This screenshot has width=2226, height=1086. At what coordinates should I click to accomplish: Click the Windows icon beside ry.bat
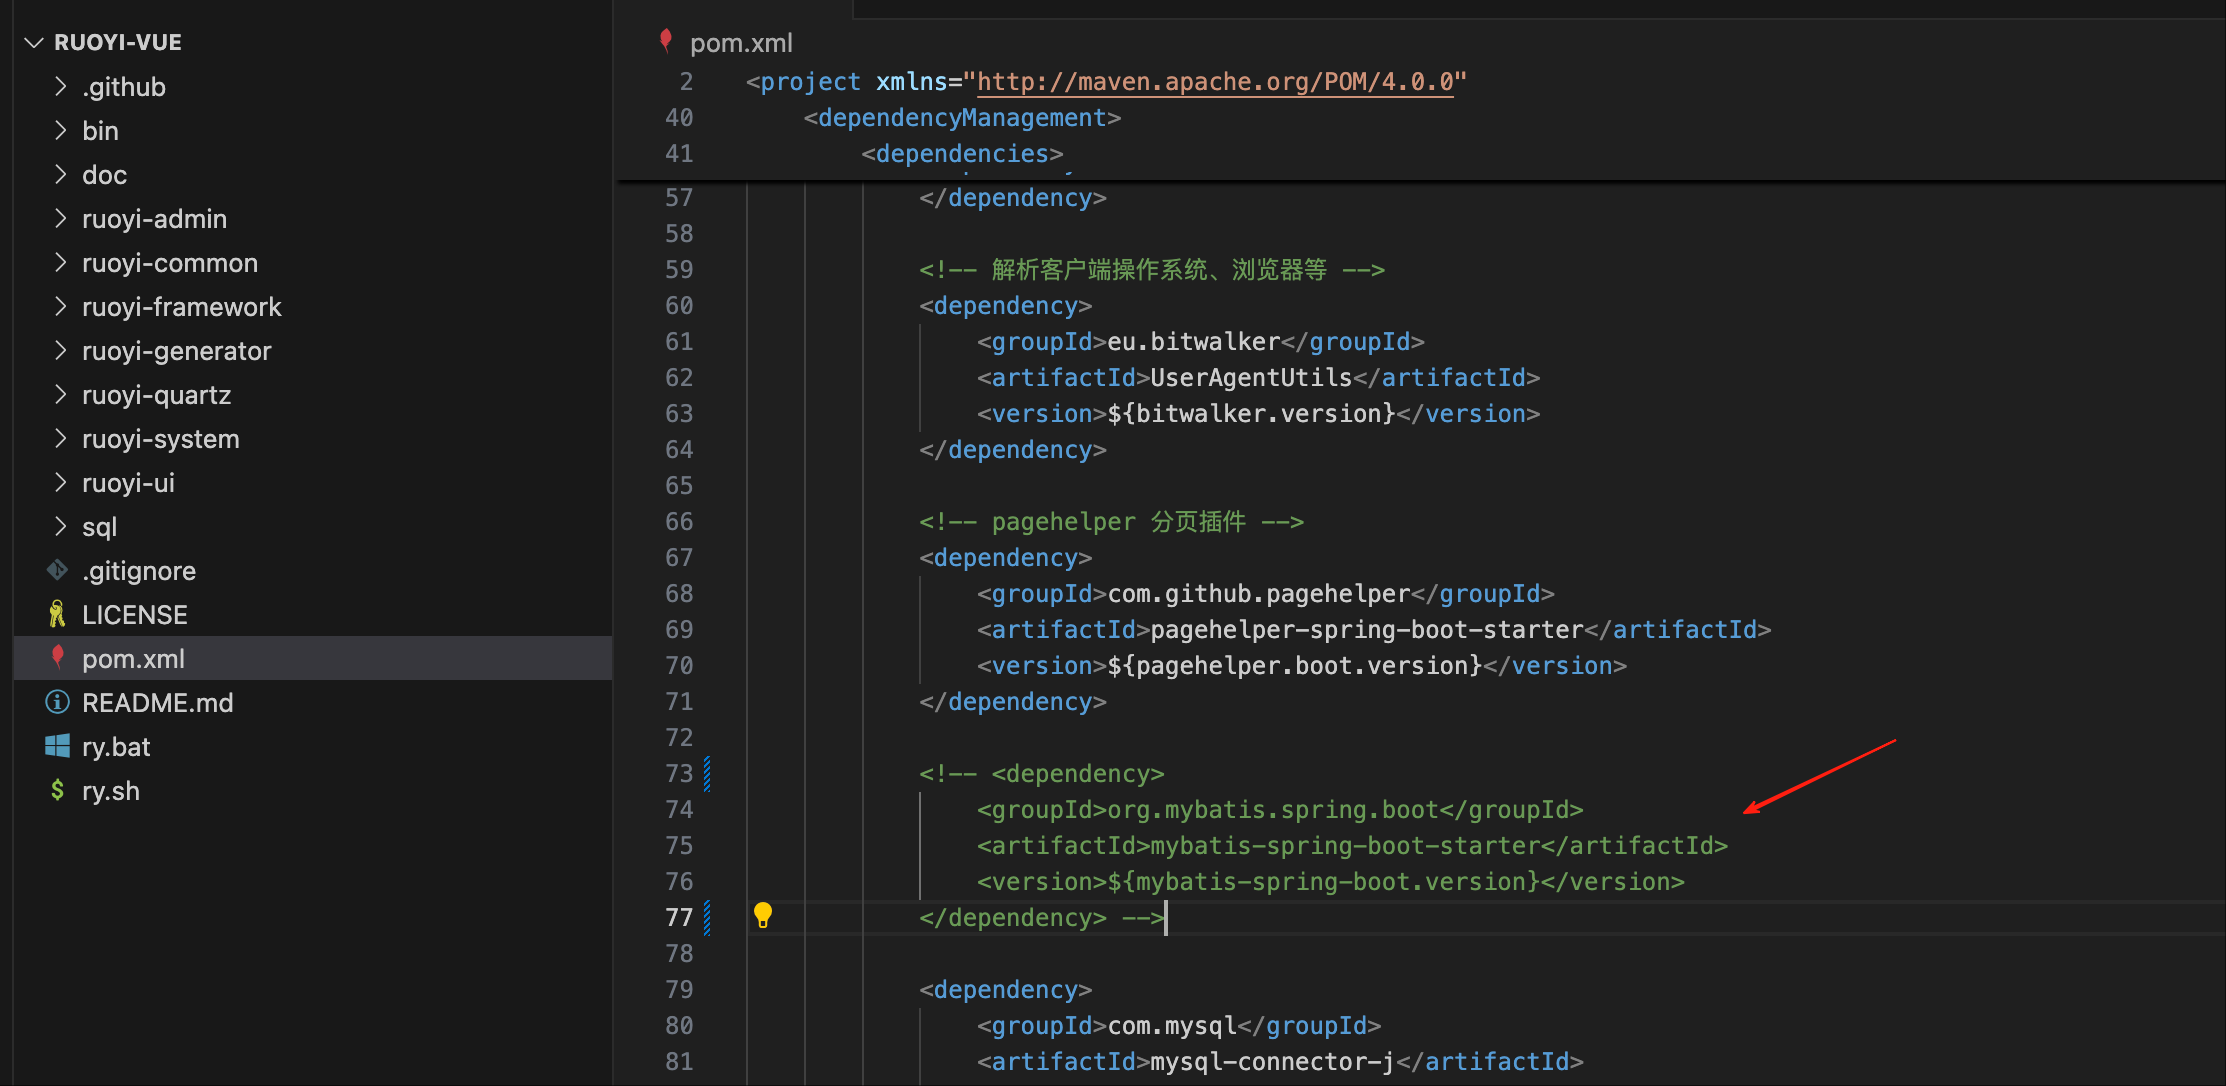coord(57,746)
